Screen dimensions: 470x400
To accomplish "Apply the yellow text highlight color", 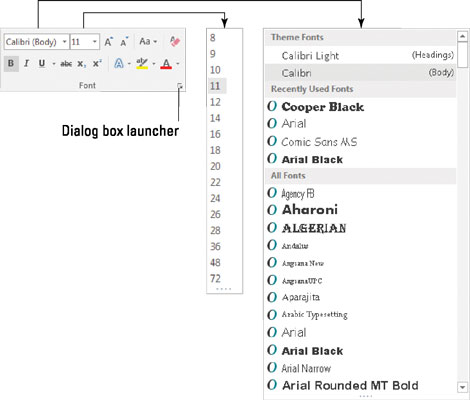I will click(142, 63).
